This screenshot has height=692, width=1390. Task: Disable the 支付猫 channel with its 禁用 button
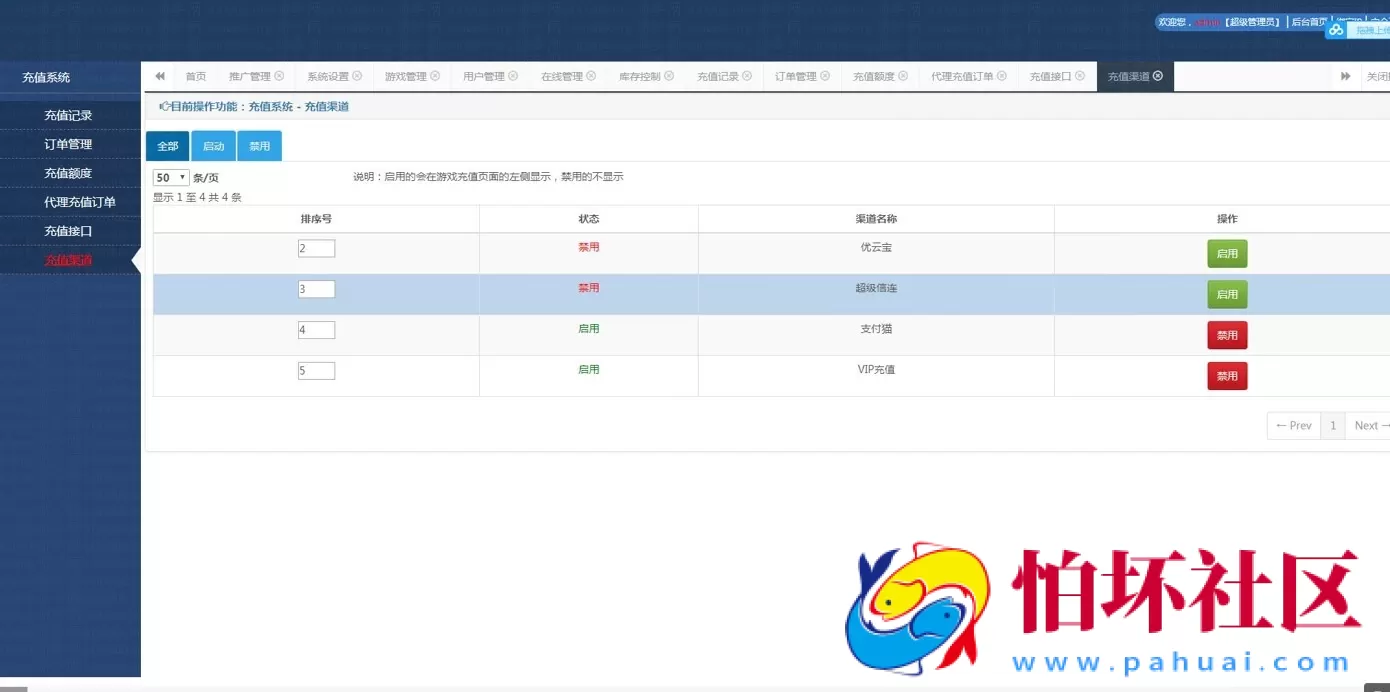(1227, 334)
